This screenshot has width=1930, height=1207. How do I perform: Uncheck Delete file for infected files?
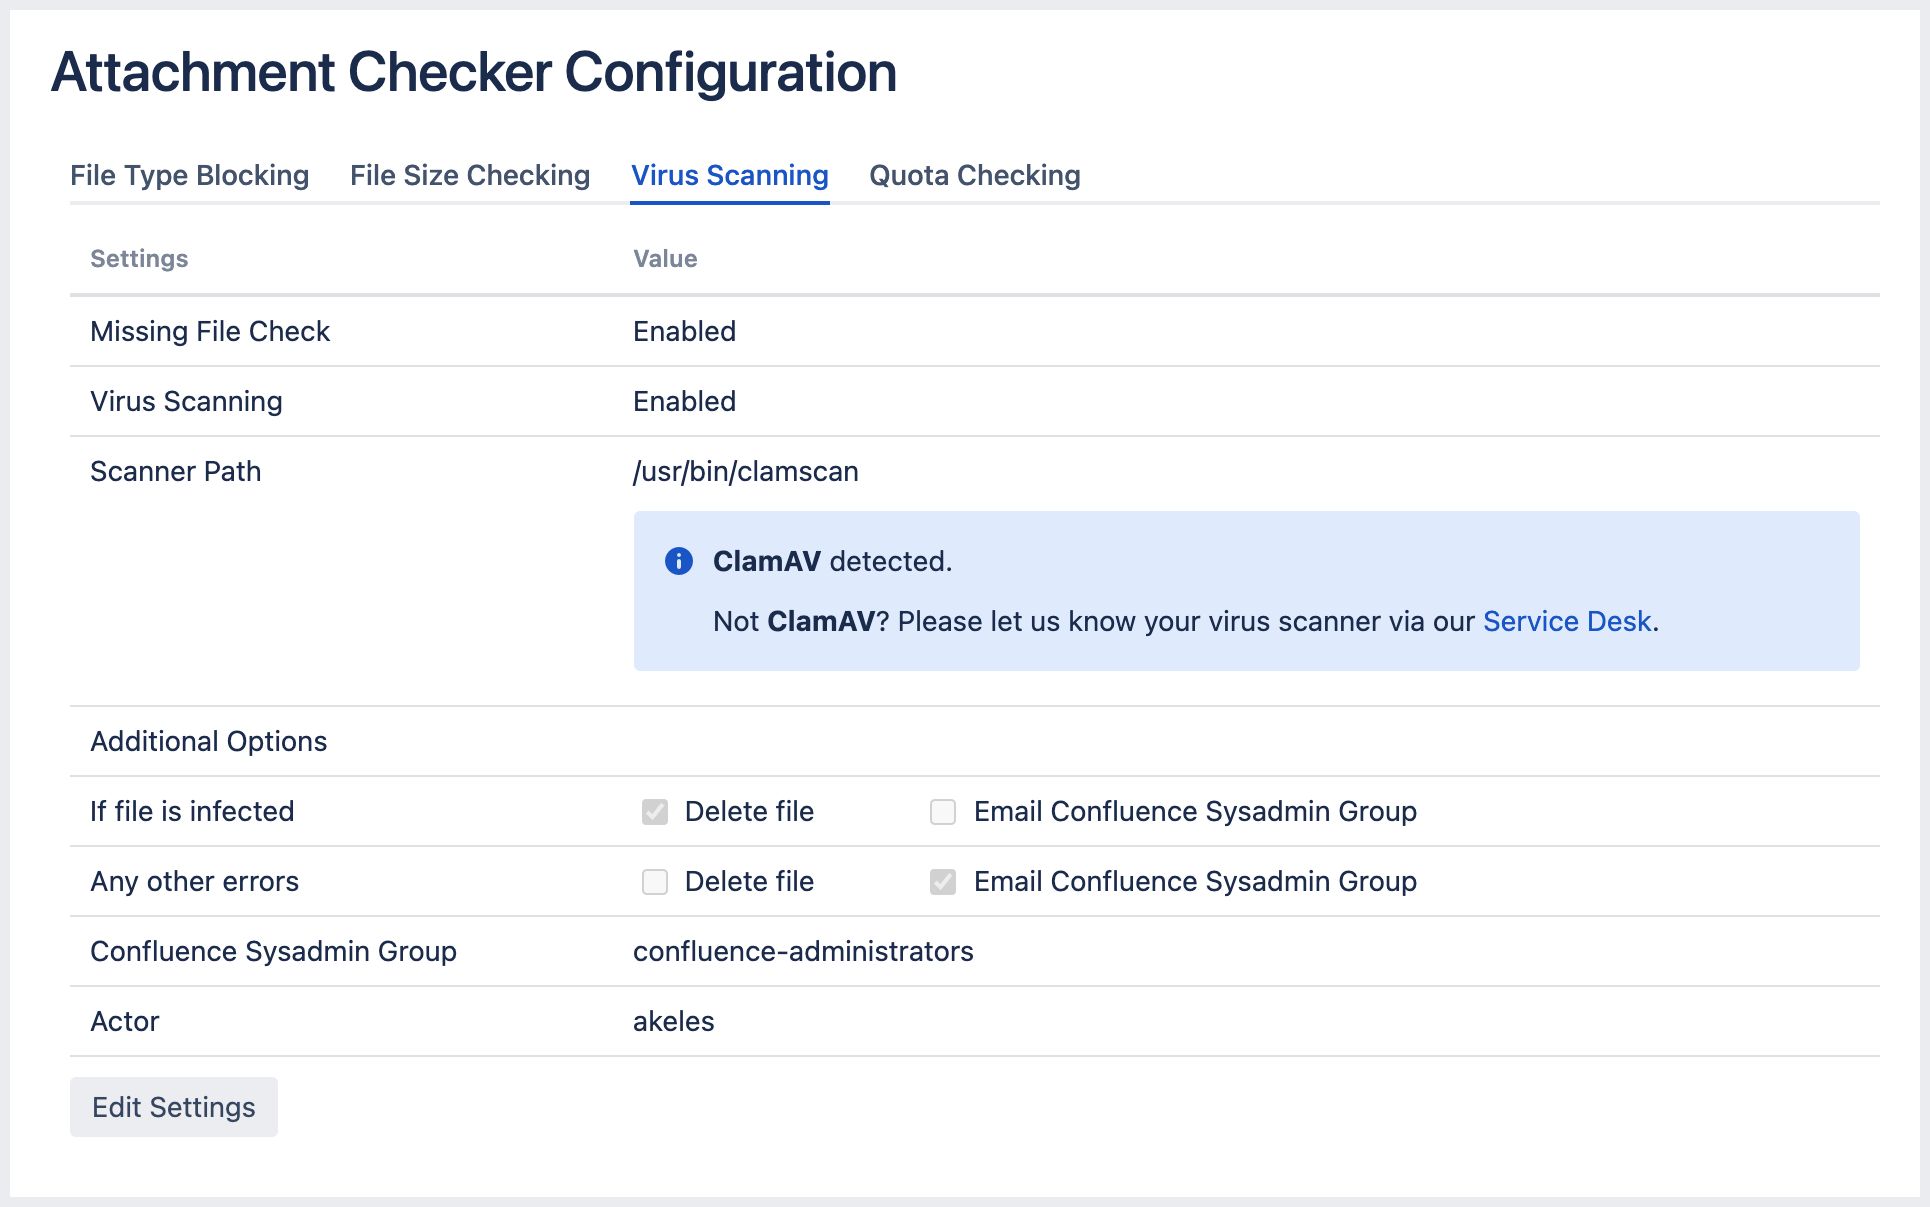point(655,812)
